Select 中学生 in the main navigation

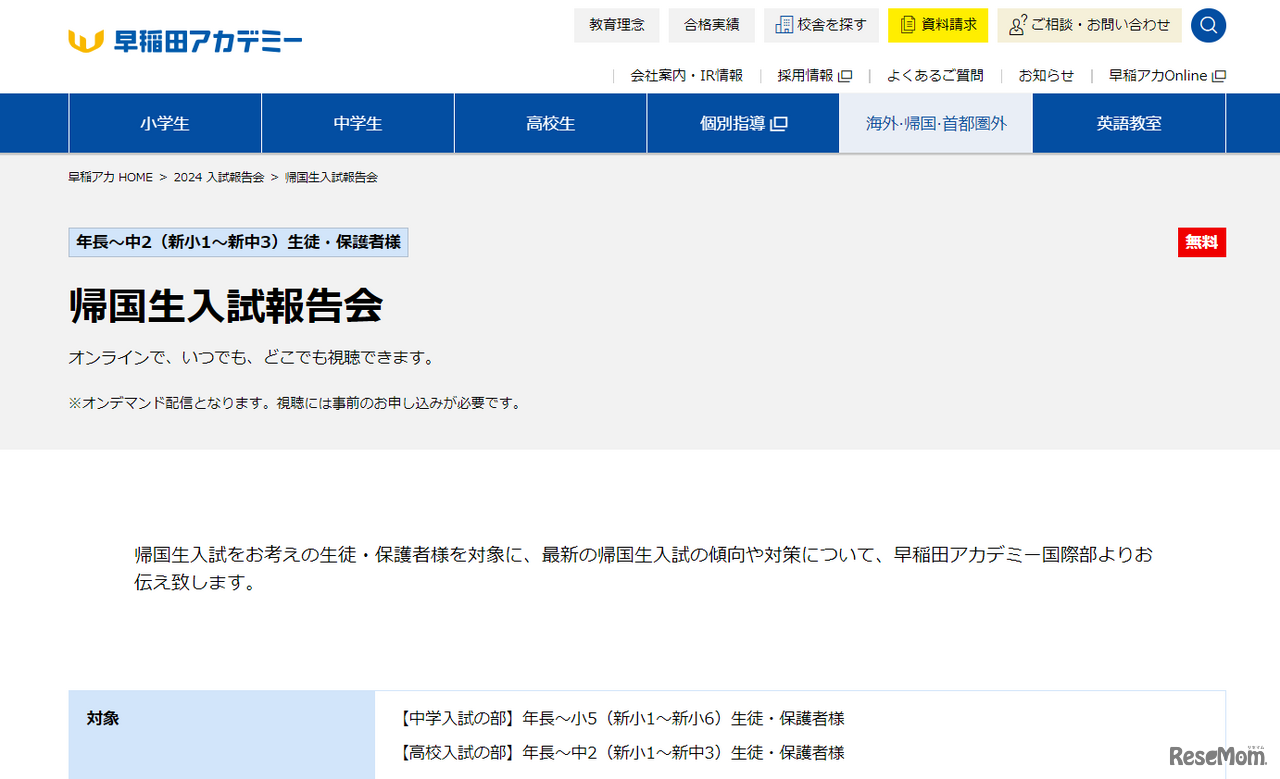pyautogui.click(x=358, y=123)
